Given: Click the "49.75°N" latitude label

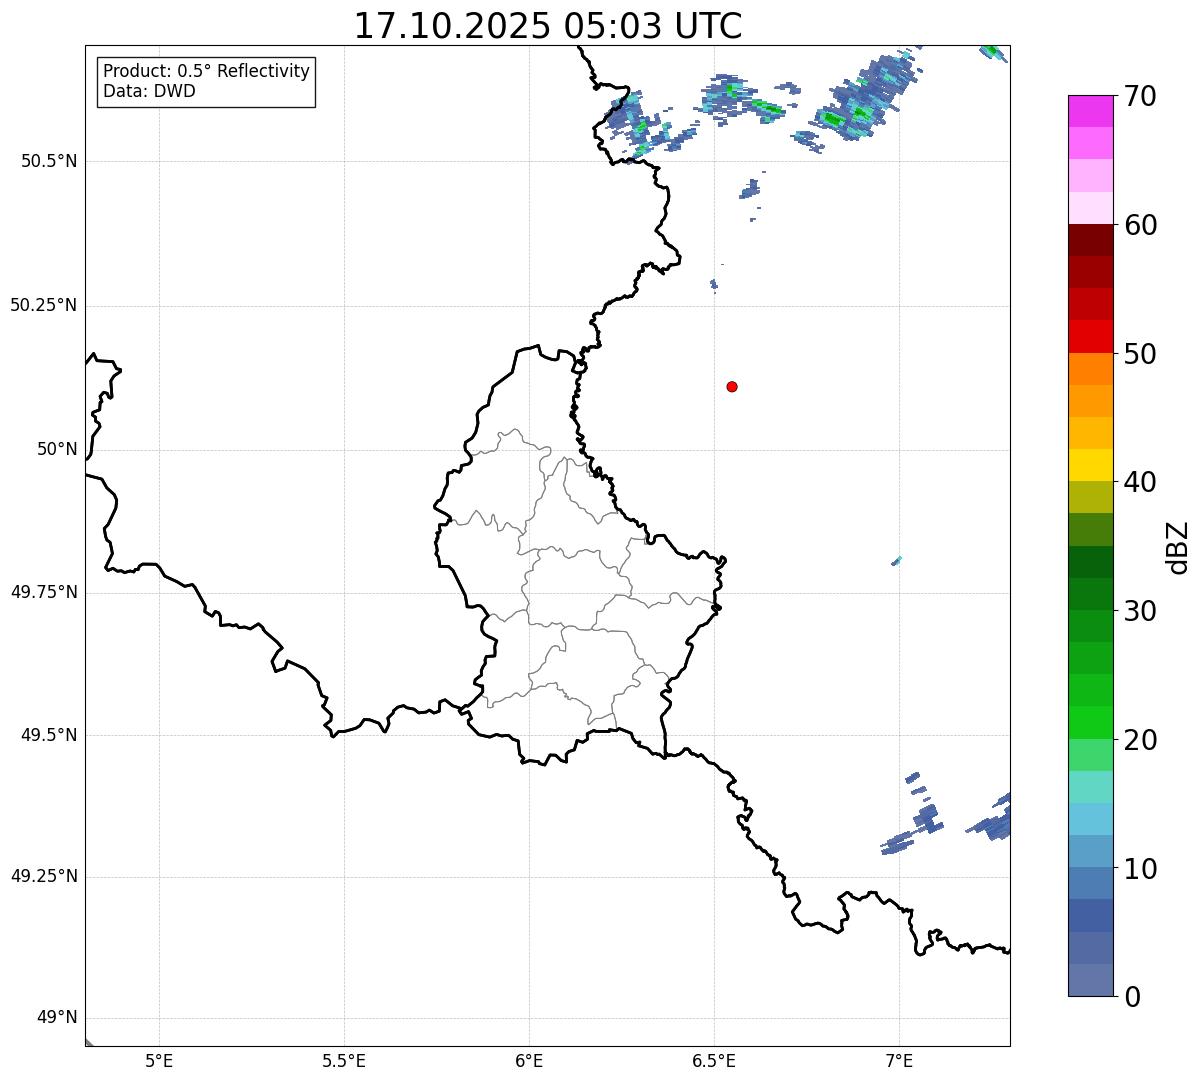Looking at the screenshot, I should [44, 592].
